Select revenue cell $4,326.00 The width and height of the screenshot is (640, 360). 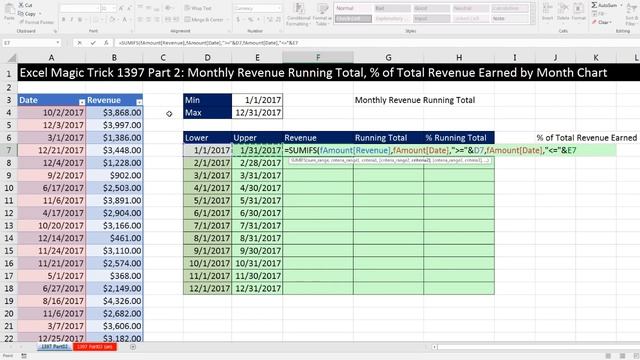pos(114,301)
